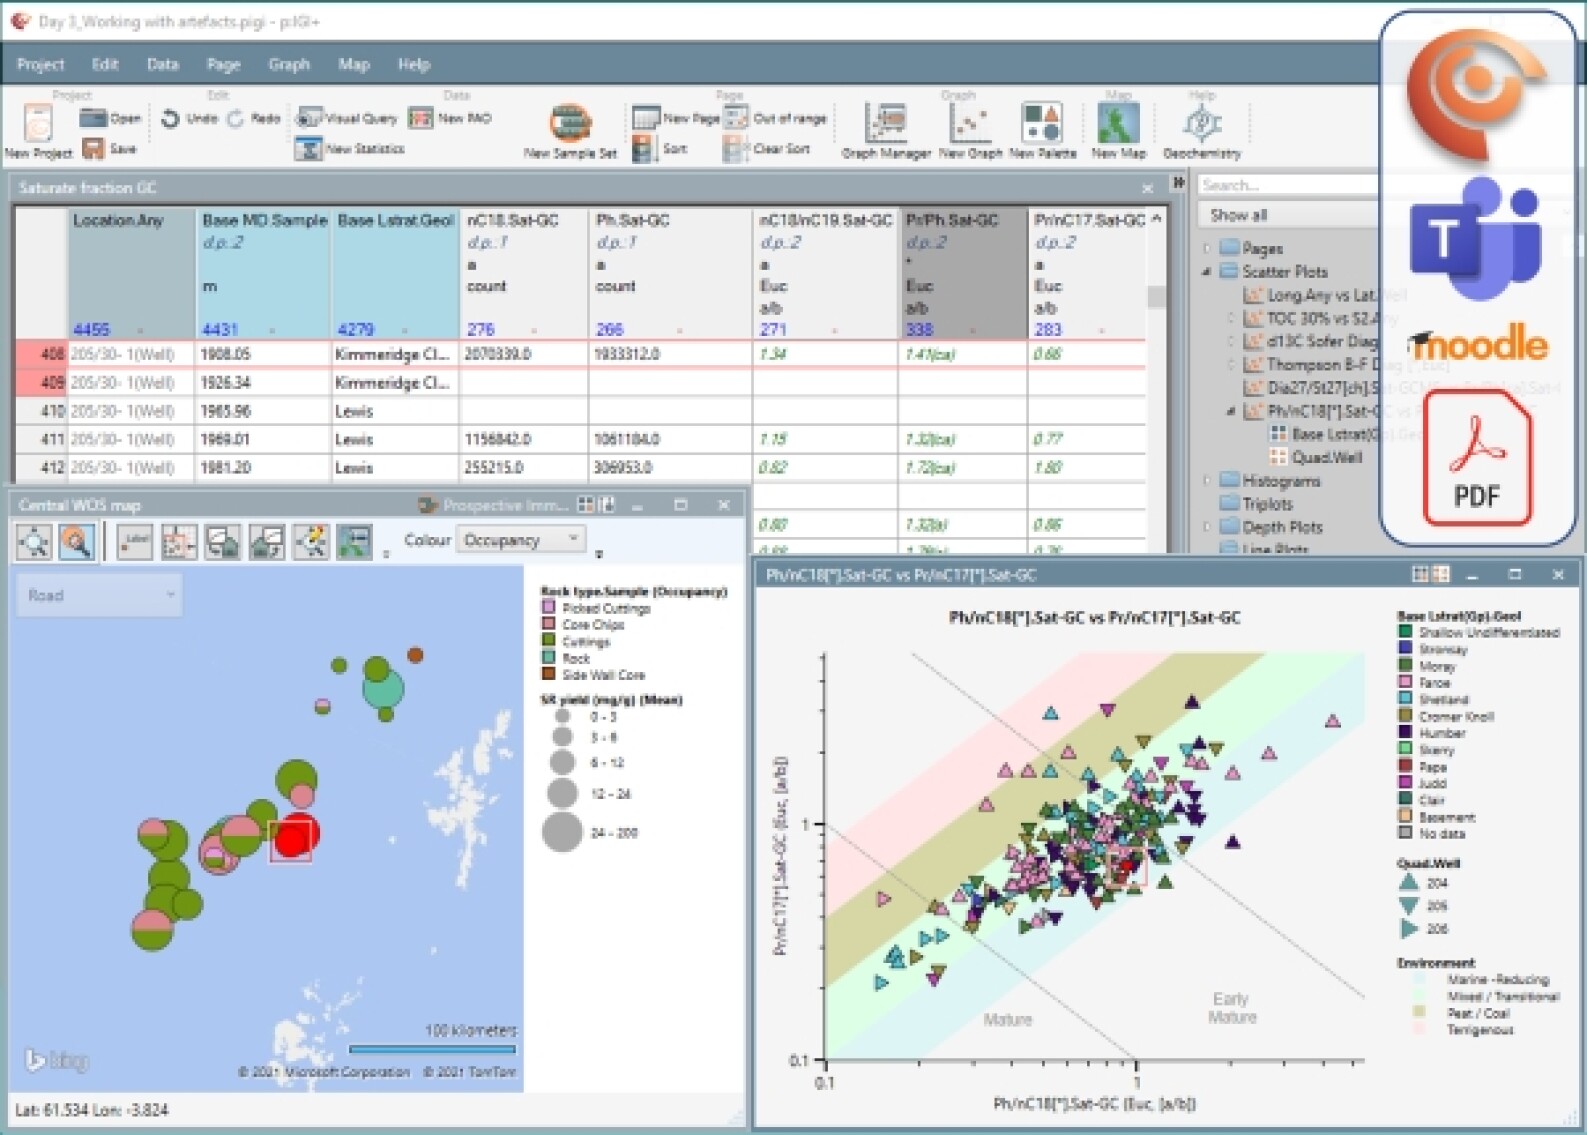Open the Data menu
Image resolution: width=1587 pixels, height=1135 pixels.
pos(162,64)
